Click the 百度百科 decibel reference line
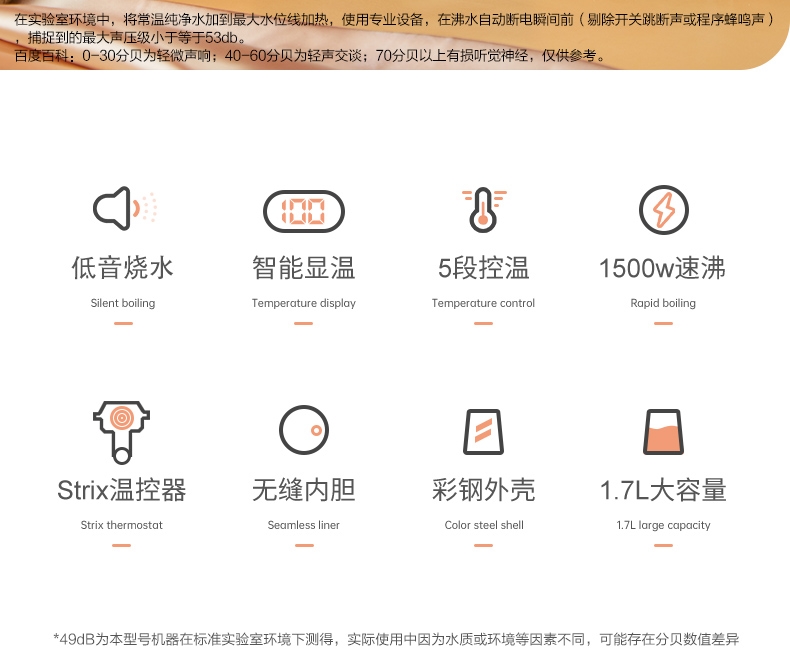The height and width of the screenshot is (663, 790). click(310, 56)
